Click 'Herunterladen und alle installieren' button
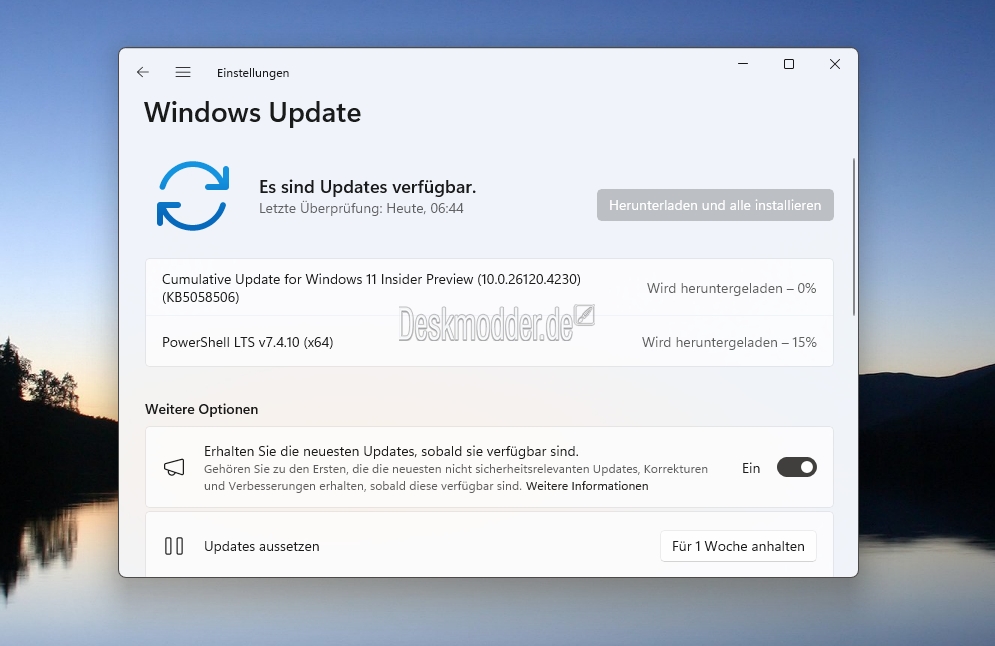995x646 pixels. (x=715, y=205)
